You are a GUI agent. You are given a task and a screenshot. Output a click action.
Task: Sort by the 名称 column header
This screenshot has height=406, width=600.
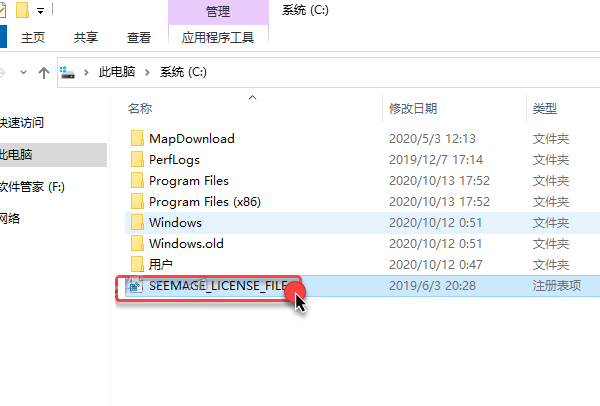coord(140,109)
